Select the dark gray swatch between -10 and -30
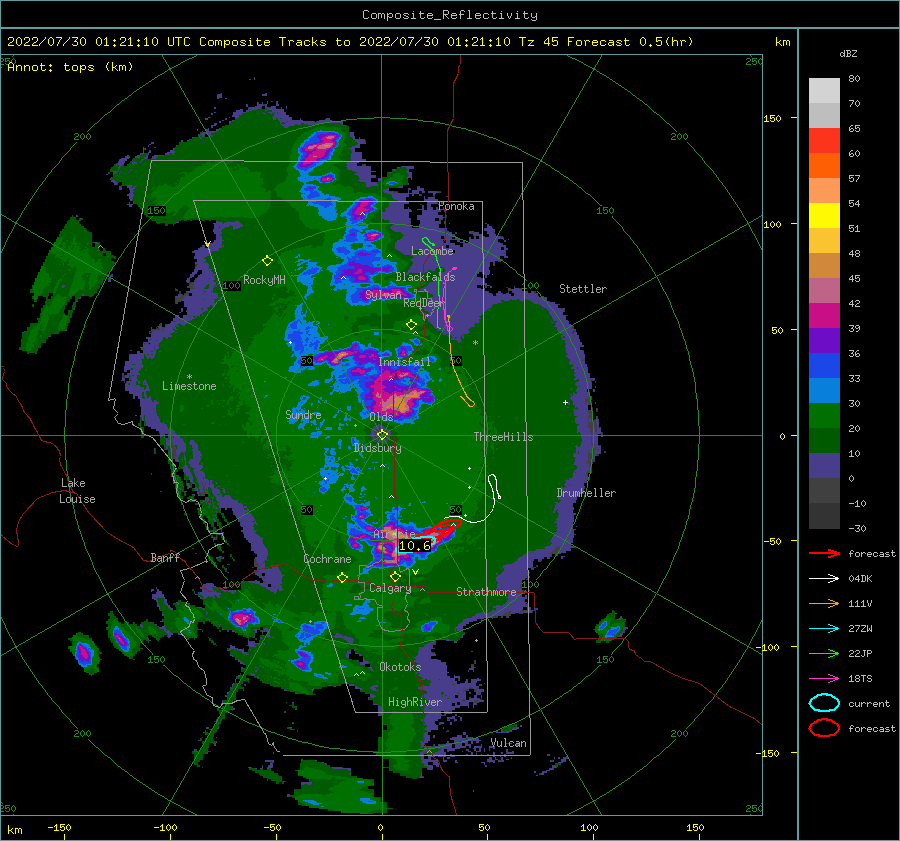Viewport: 900px width, 841px height. click(824, 516)
